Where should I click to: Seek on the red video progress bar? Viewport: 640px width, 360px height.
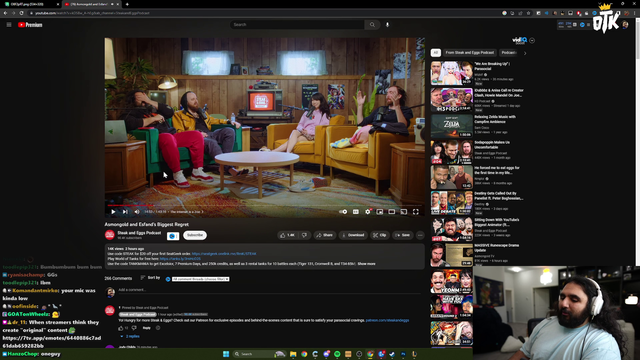coord(264,205)
